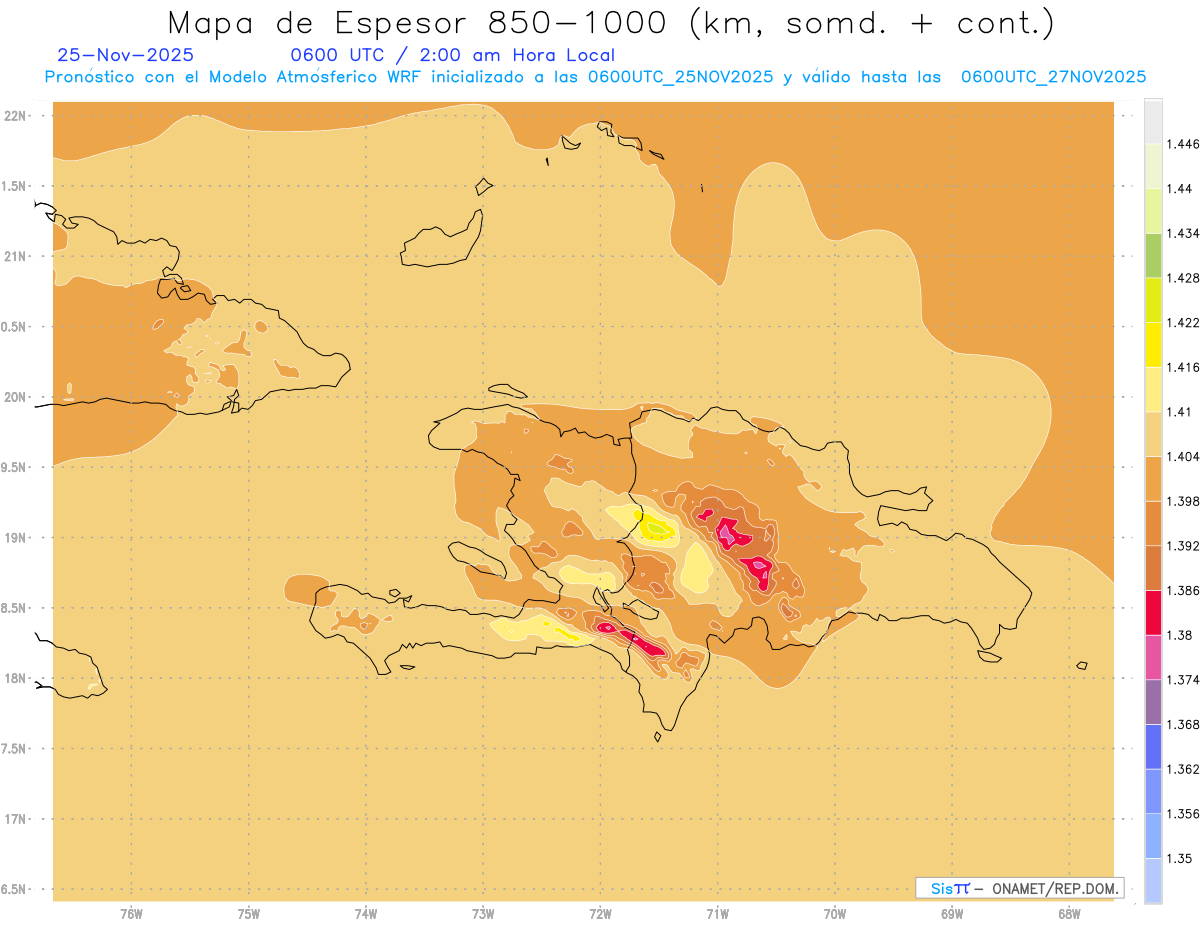
Task: Click the longitude label "69W"
Action: click(x=952, y=914)
